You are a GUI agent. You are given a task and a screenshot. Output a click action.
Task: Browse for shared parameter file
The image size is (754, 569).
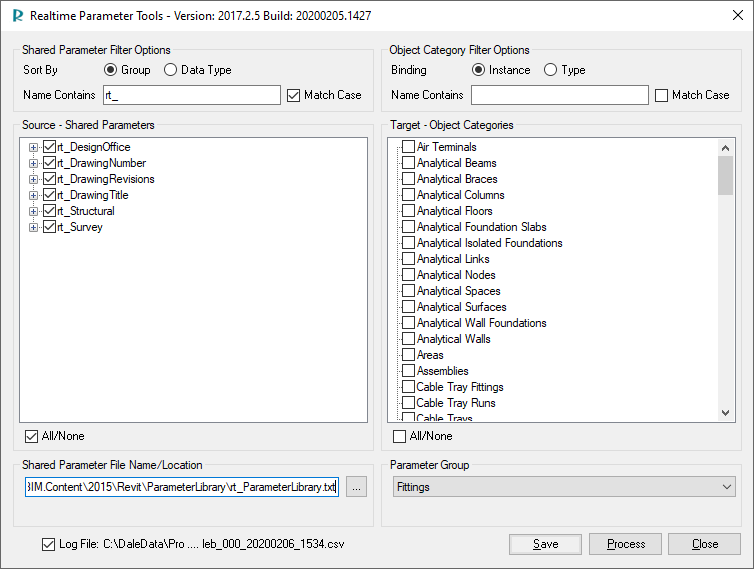356,487
